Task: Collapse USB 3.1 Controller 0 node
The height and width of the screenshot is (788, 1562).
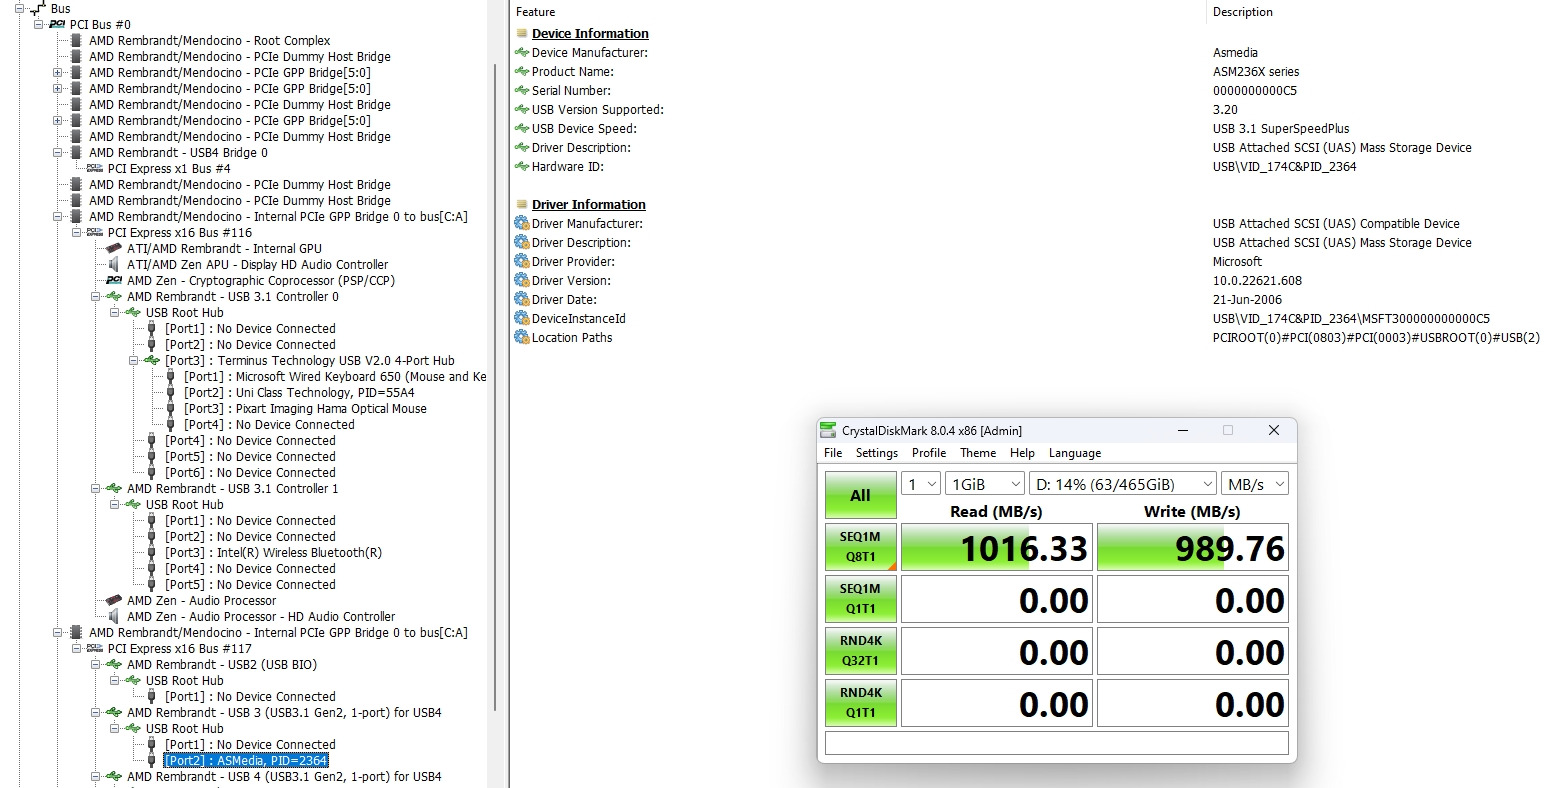Action: (x=95, y=296)
